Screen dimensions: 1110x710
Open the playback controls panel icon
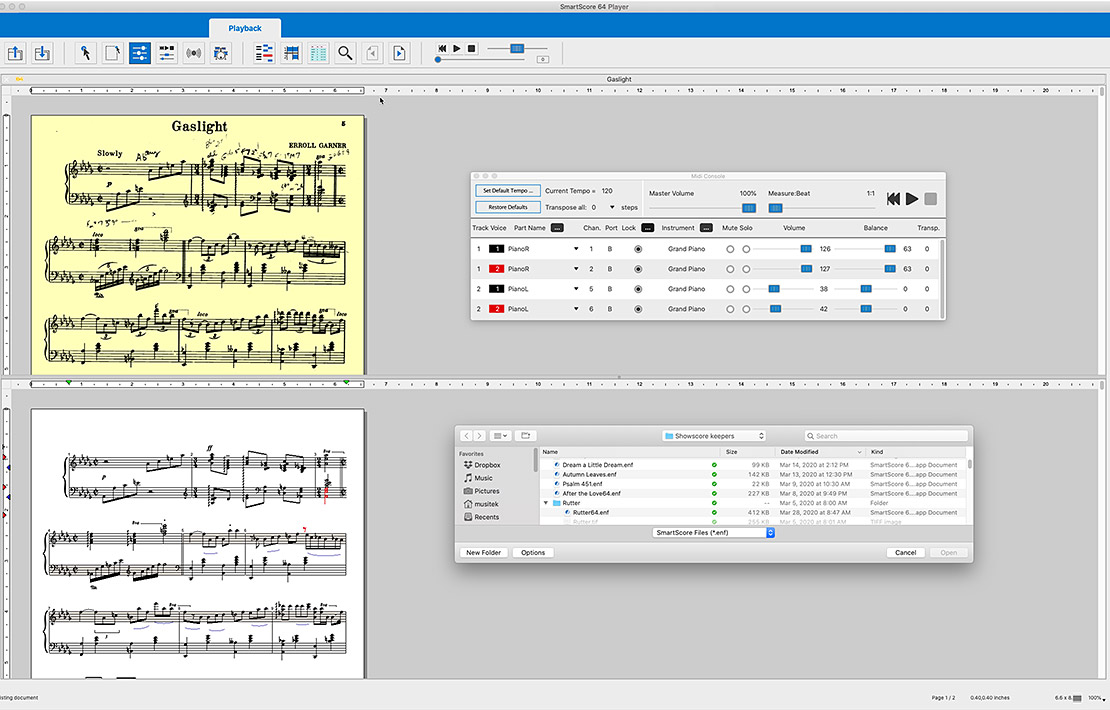click(x=166, y=53)
